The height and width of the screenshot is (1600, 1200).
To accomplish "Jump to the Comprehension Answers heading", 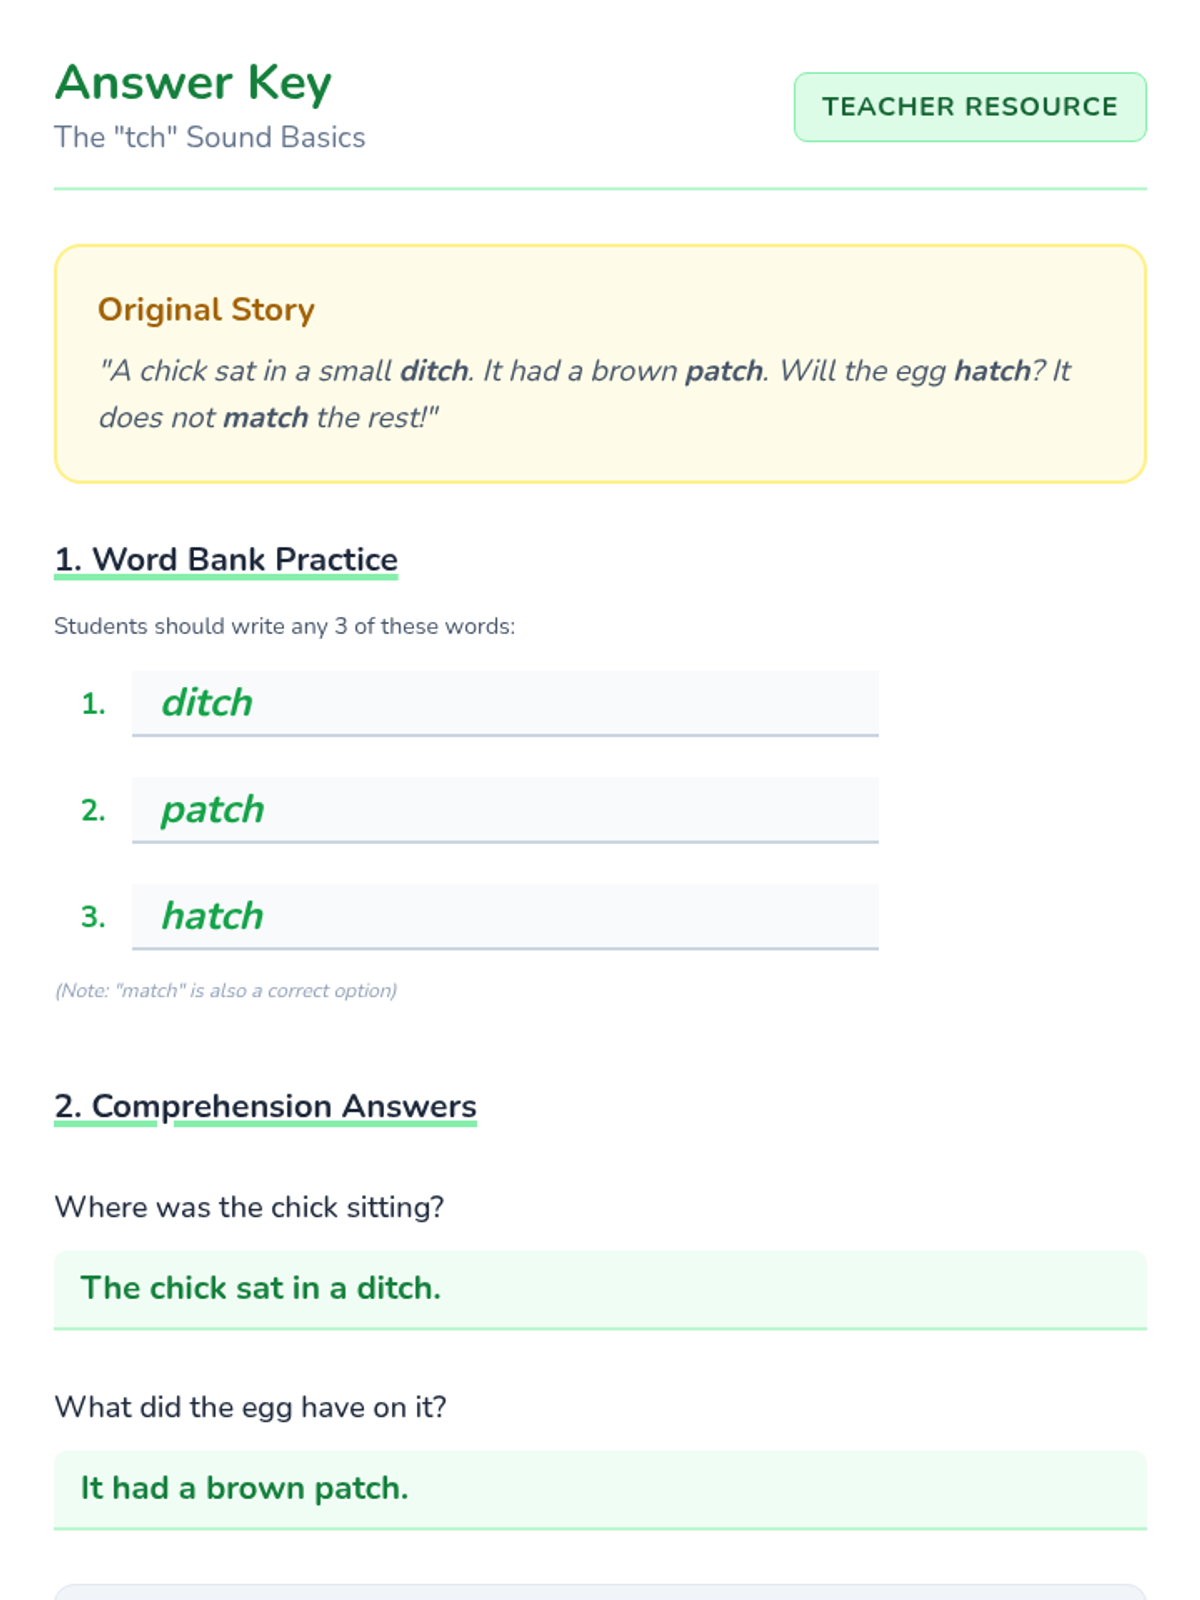I will [x=265, y=1107].
